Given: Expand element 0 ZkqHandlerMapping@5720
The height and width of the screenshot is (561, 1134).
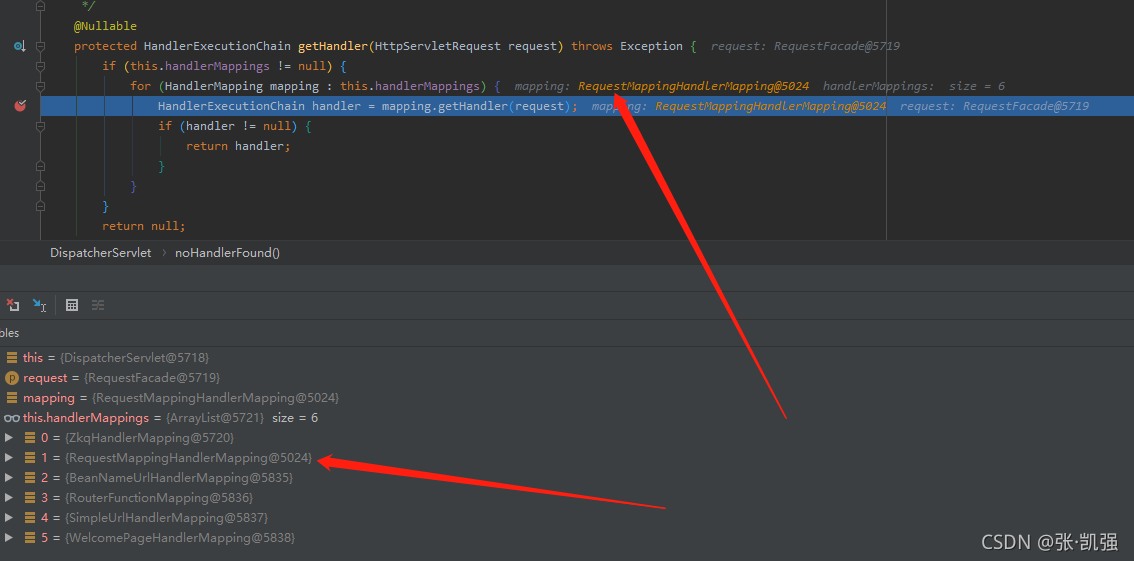Looking at the screenshot, I should point(9,437).
